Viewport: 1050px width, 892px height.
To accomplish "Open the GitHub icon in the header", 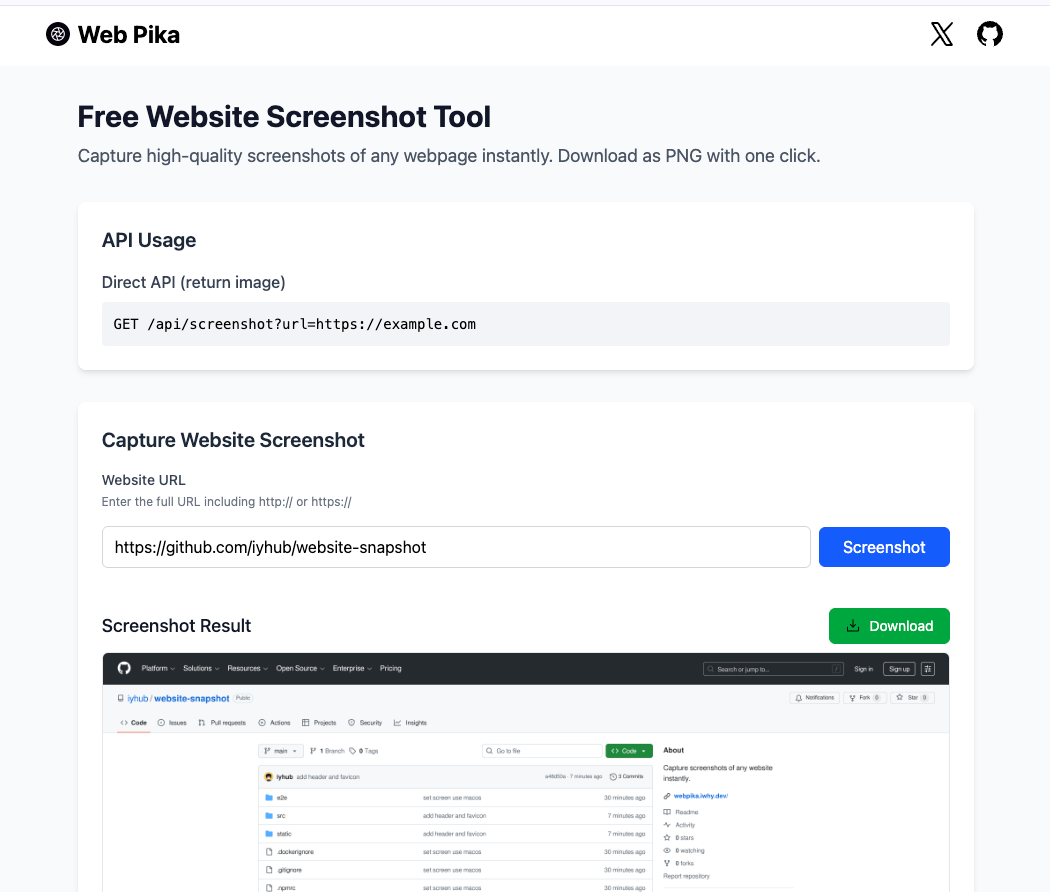I will click(x=989, y=34).
